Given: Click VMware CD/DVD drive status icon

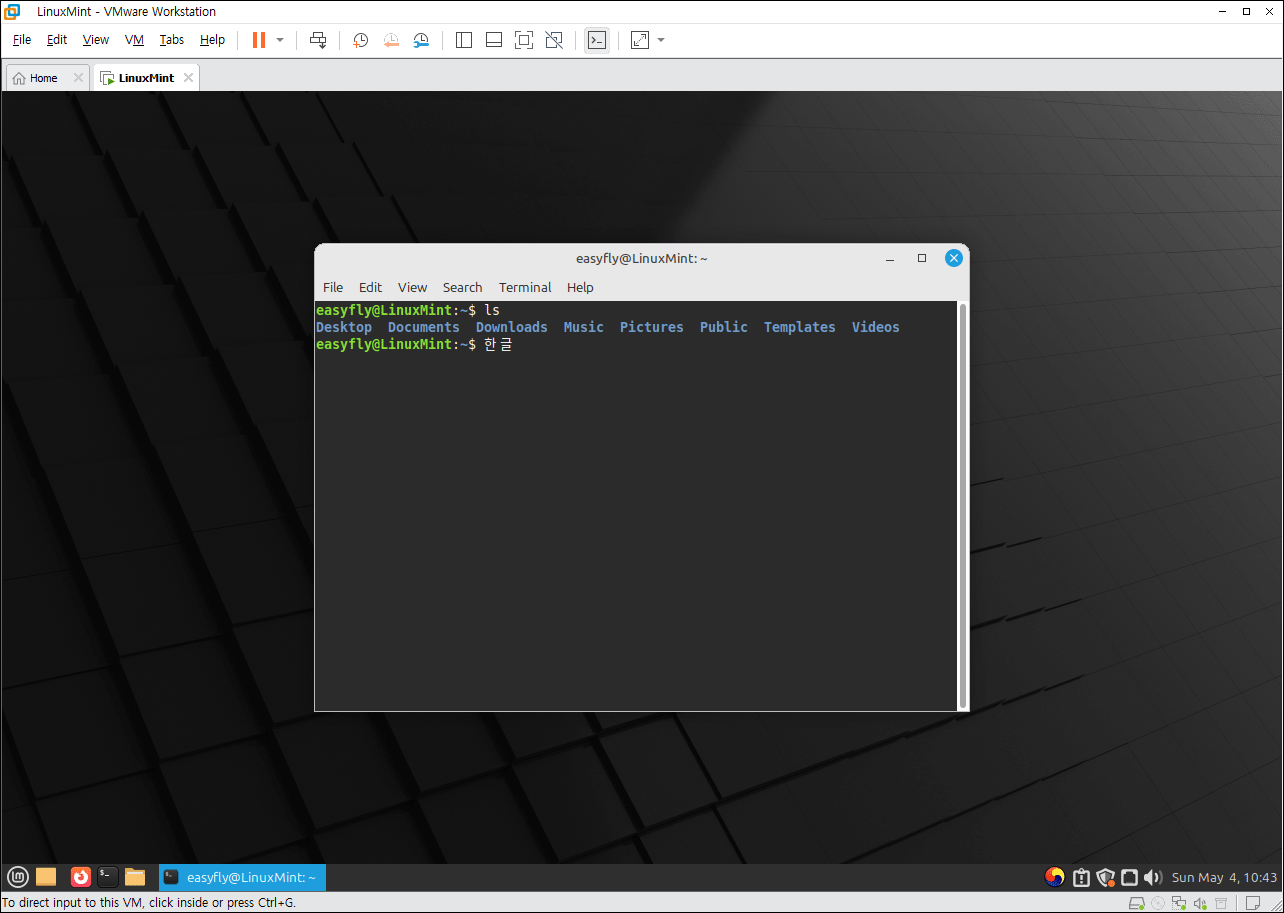Looking at the screenshot, I should pyautogui.click(x=1157, y=903).
